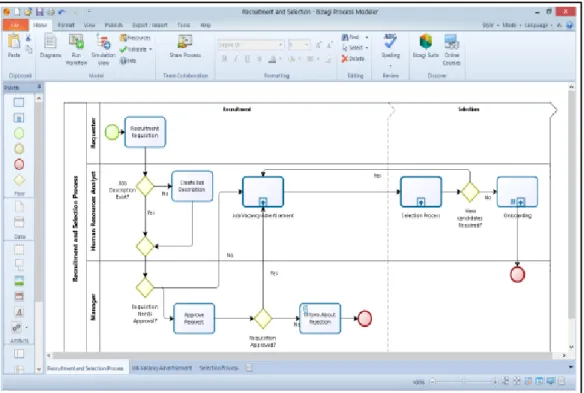Viewport: 584px width, 393px height.
Task: Click the New document icon in title bar
Action: coord(17,12)
